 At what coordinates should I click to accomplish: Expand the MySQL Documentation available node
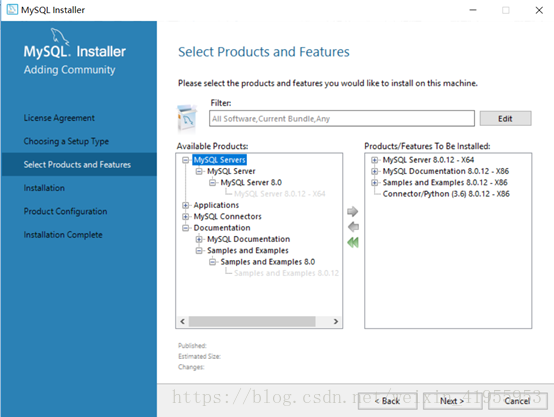coord(199,239)
